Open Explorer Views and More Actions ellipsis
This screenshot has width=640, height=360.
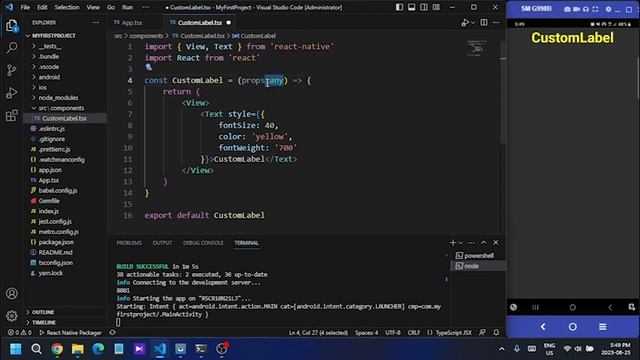point(96,22)
